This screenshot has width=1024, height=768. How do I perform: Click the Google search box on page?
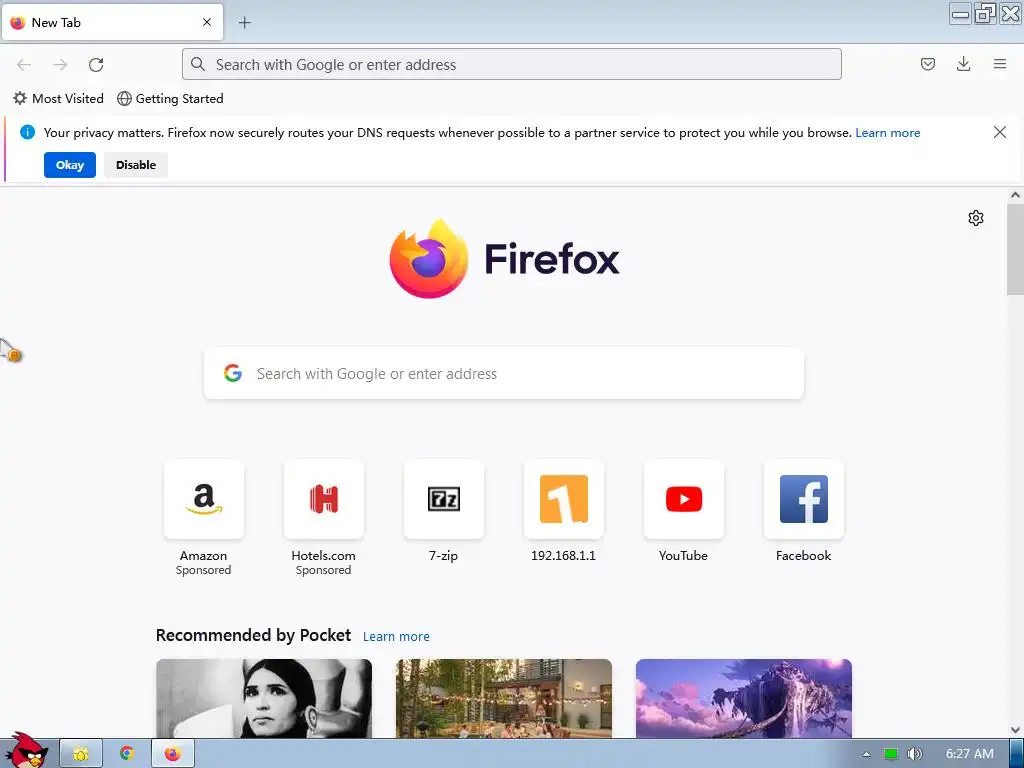pyautogui.click(x=504, y=374)
